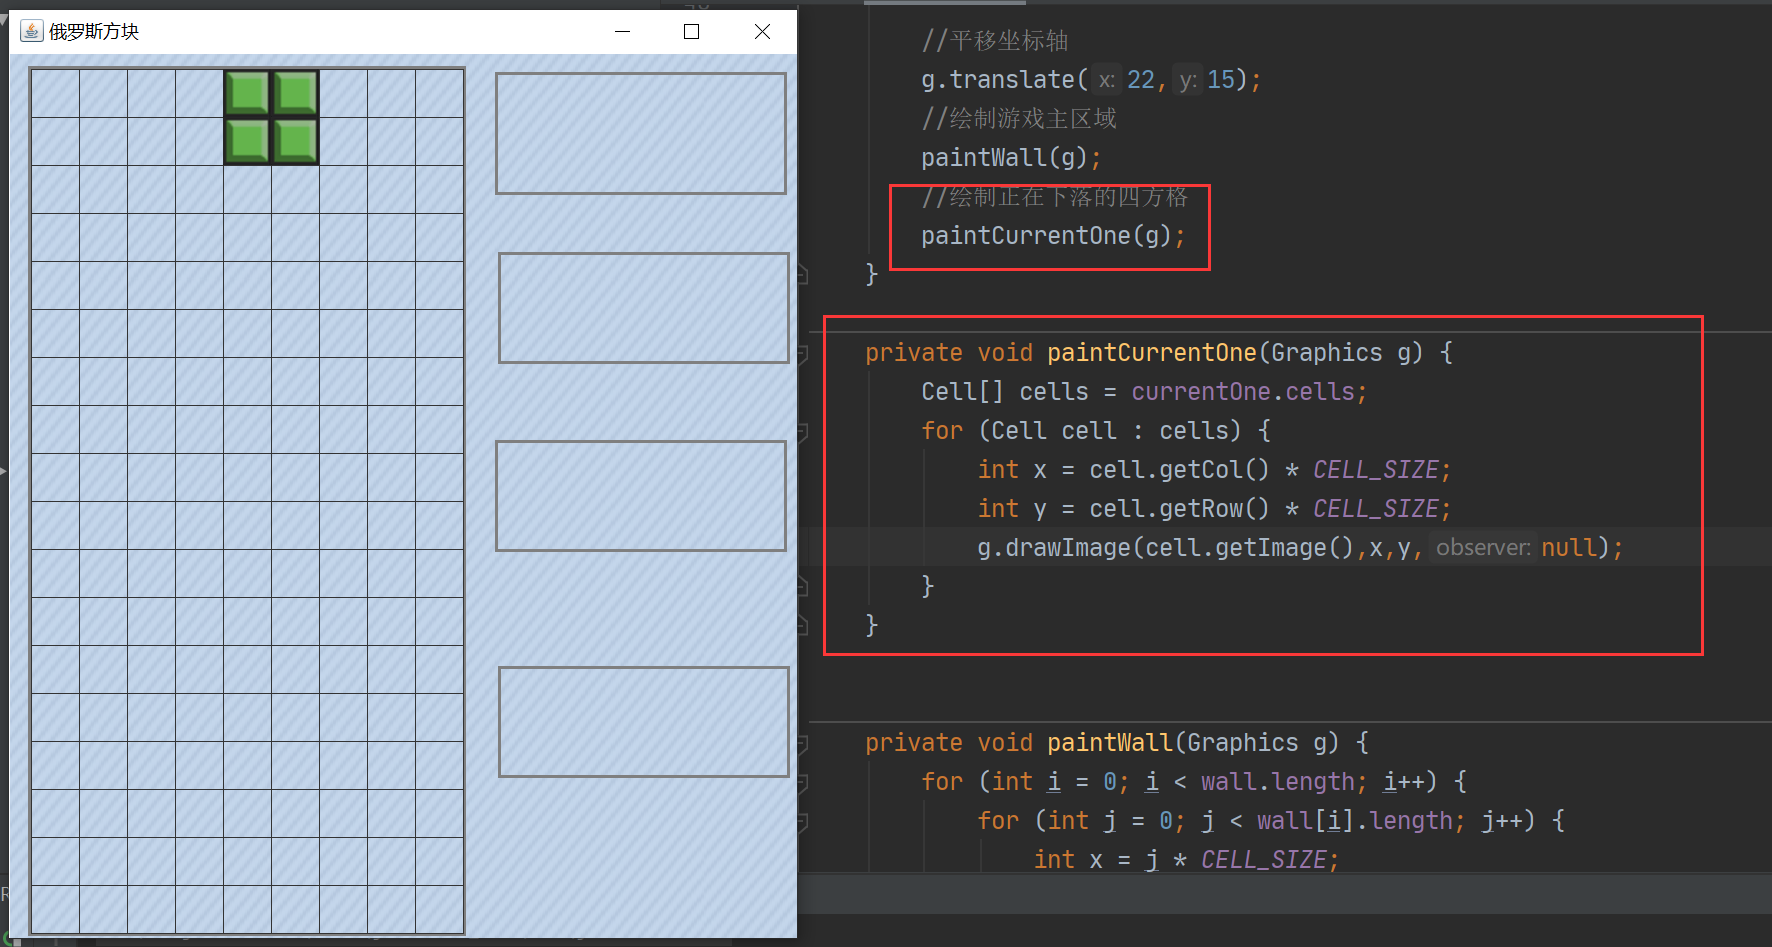Click fold-end marker at paintCurrentOne closing brace
Image resolution: width=1772 pixels, height=947 pixels.
click(802, 625)
